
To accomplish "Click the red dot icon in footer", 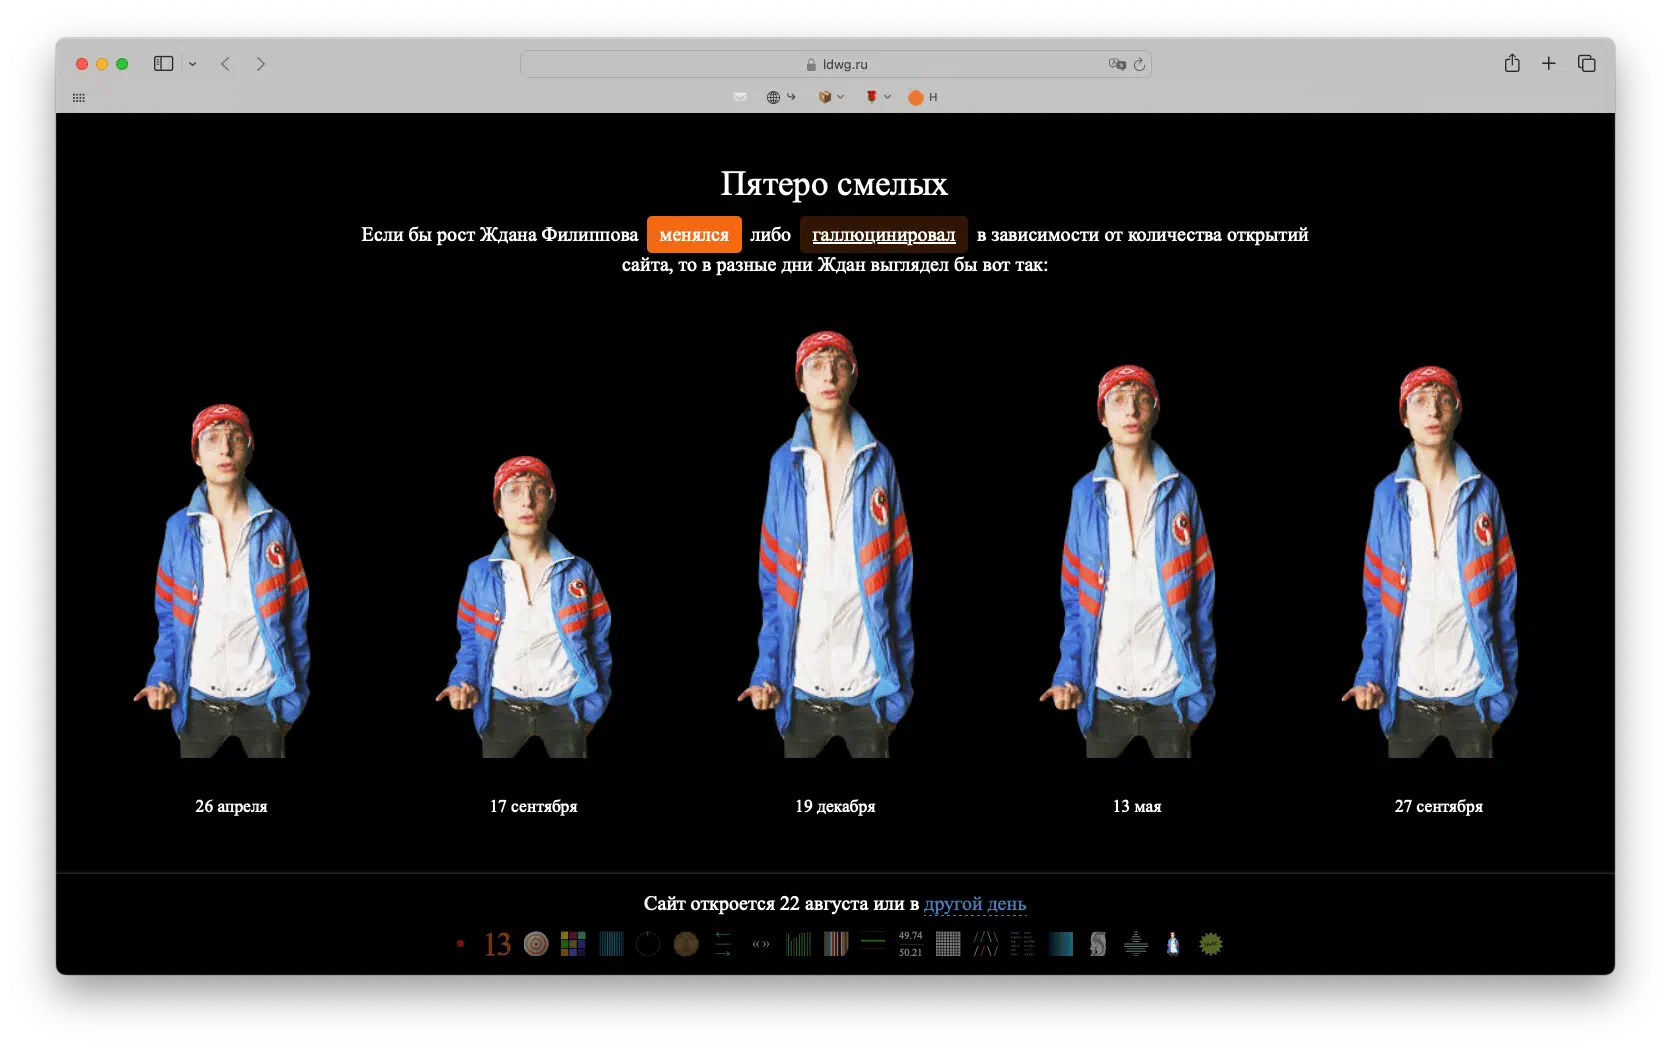I will click(x=460, y=943).
